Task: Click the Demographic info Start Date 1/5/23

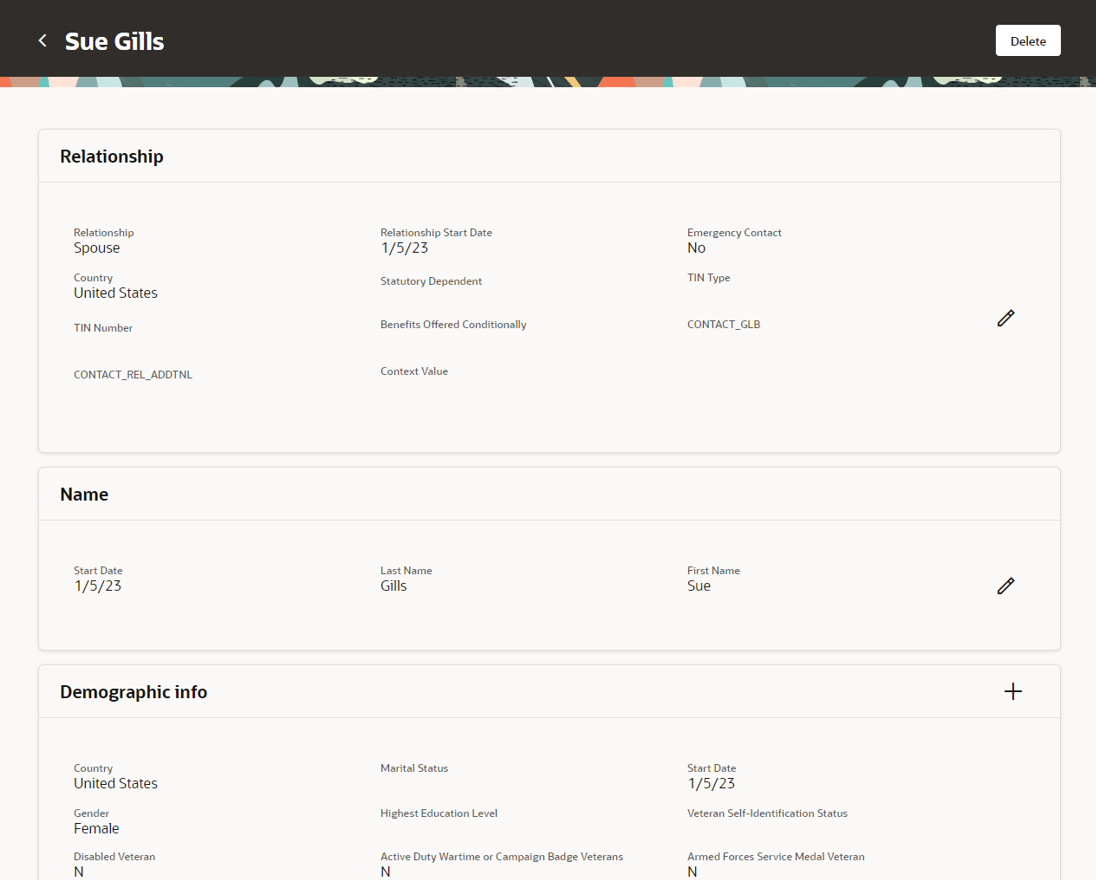Action: [x=711, y=784]
